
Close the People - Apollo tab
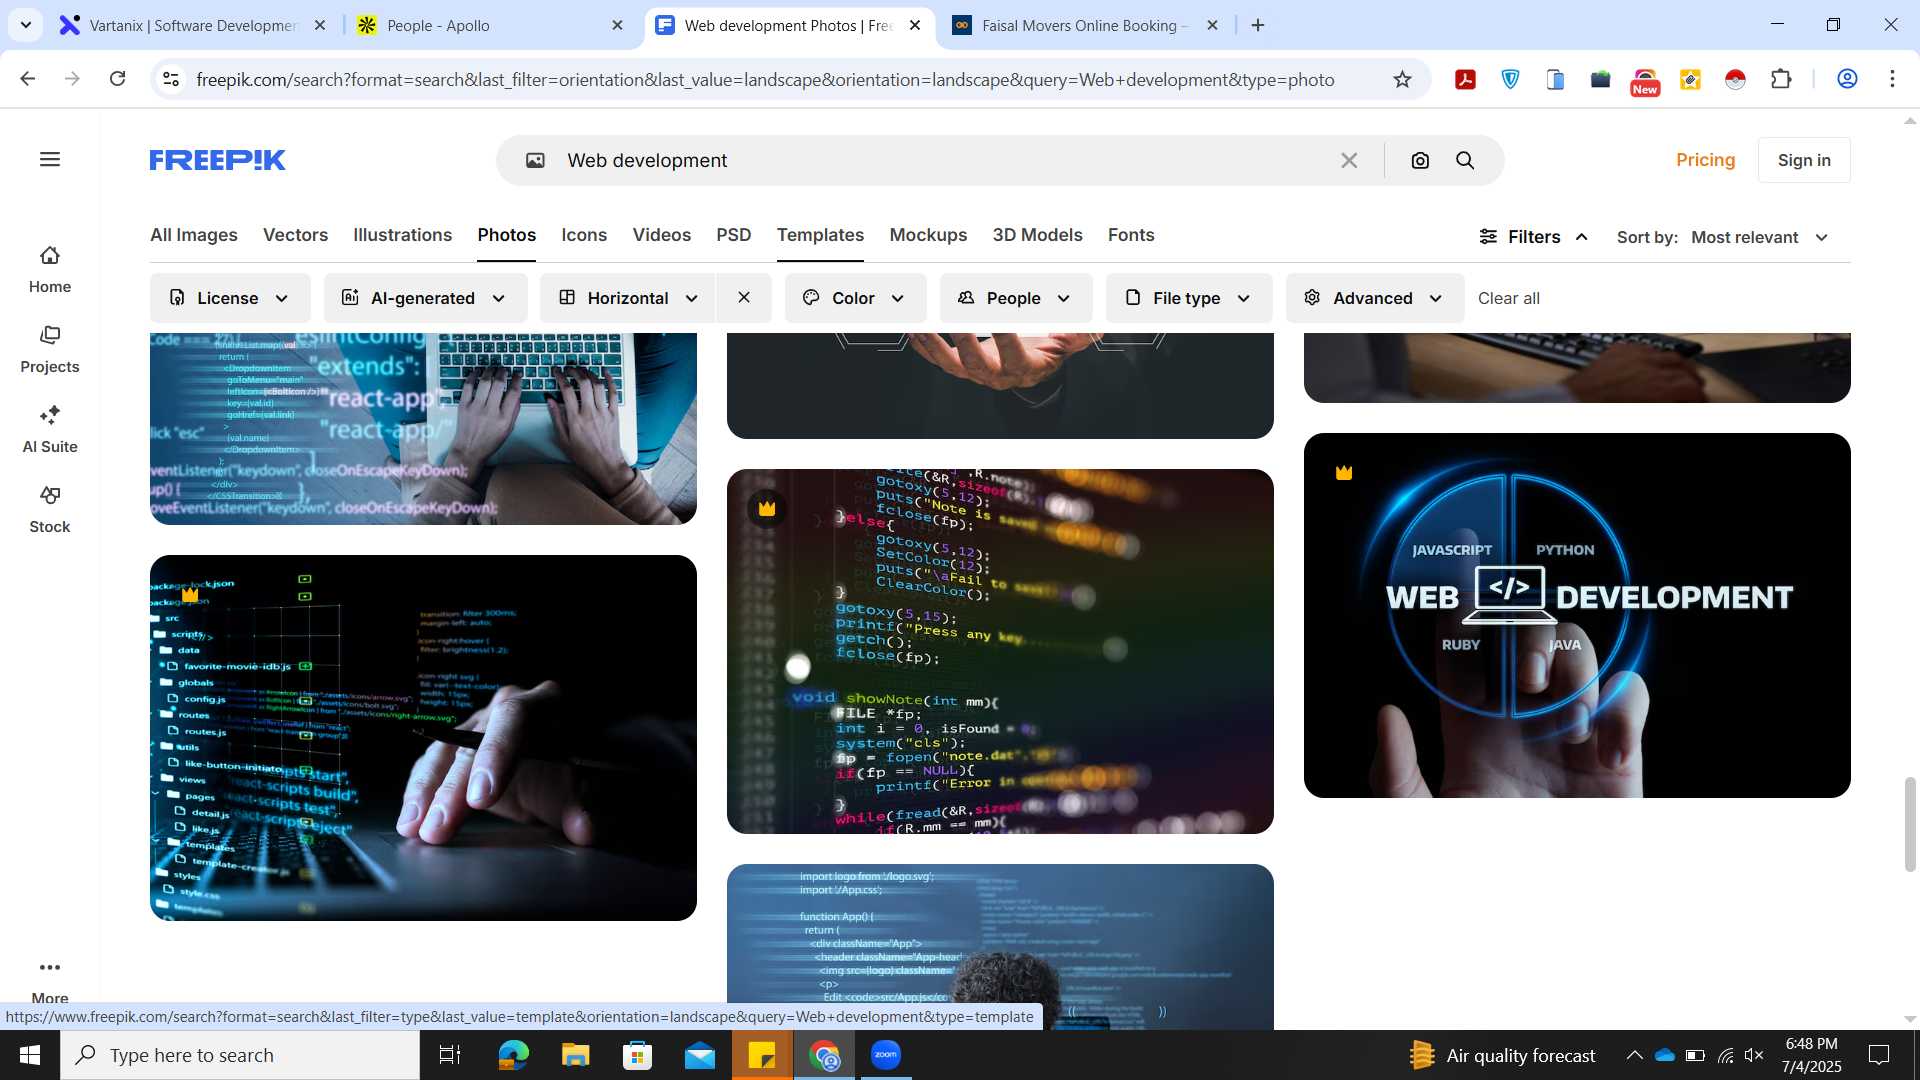tap(617, 25)
